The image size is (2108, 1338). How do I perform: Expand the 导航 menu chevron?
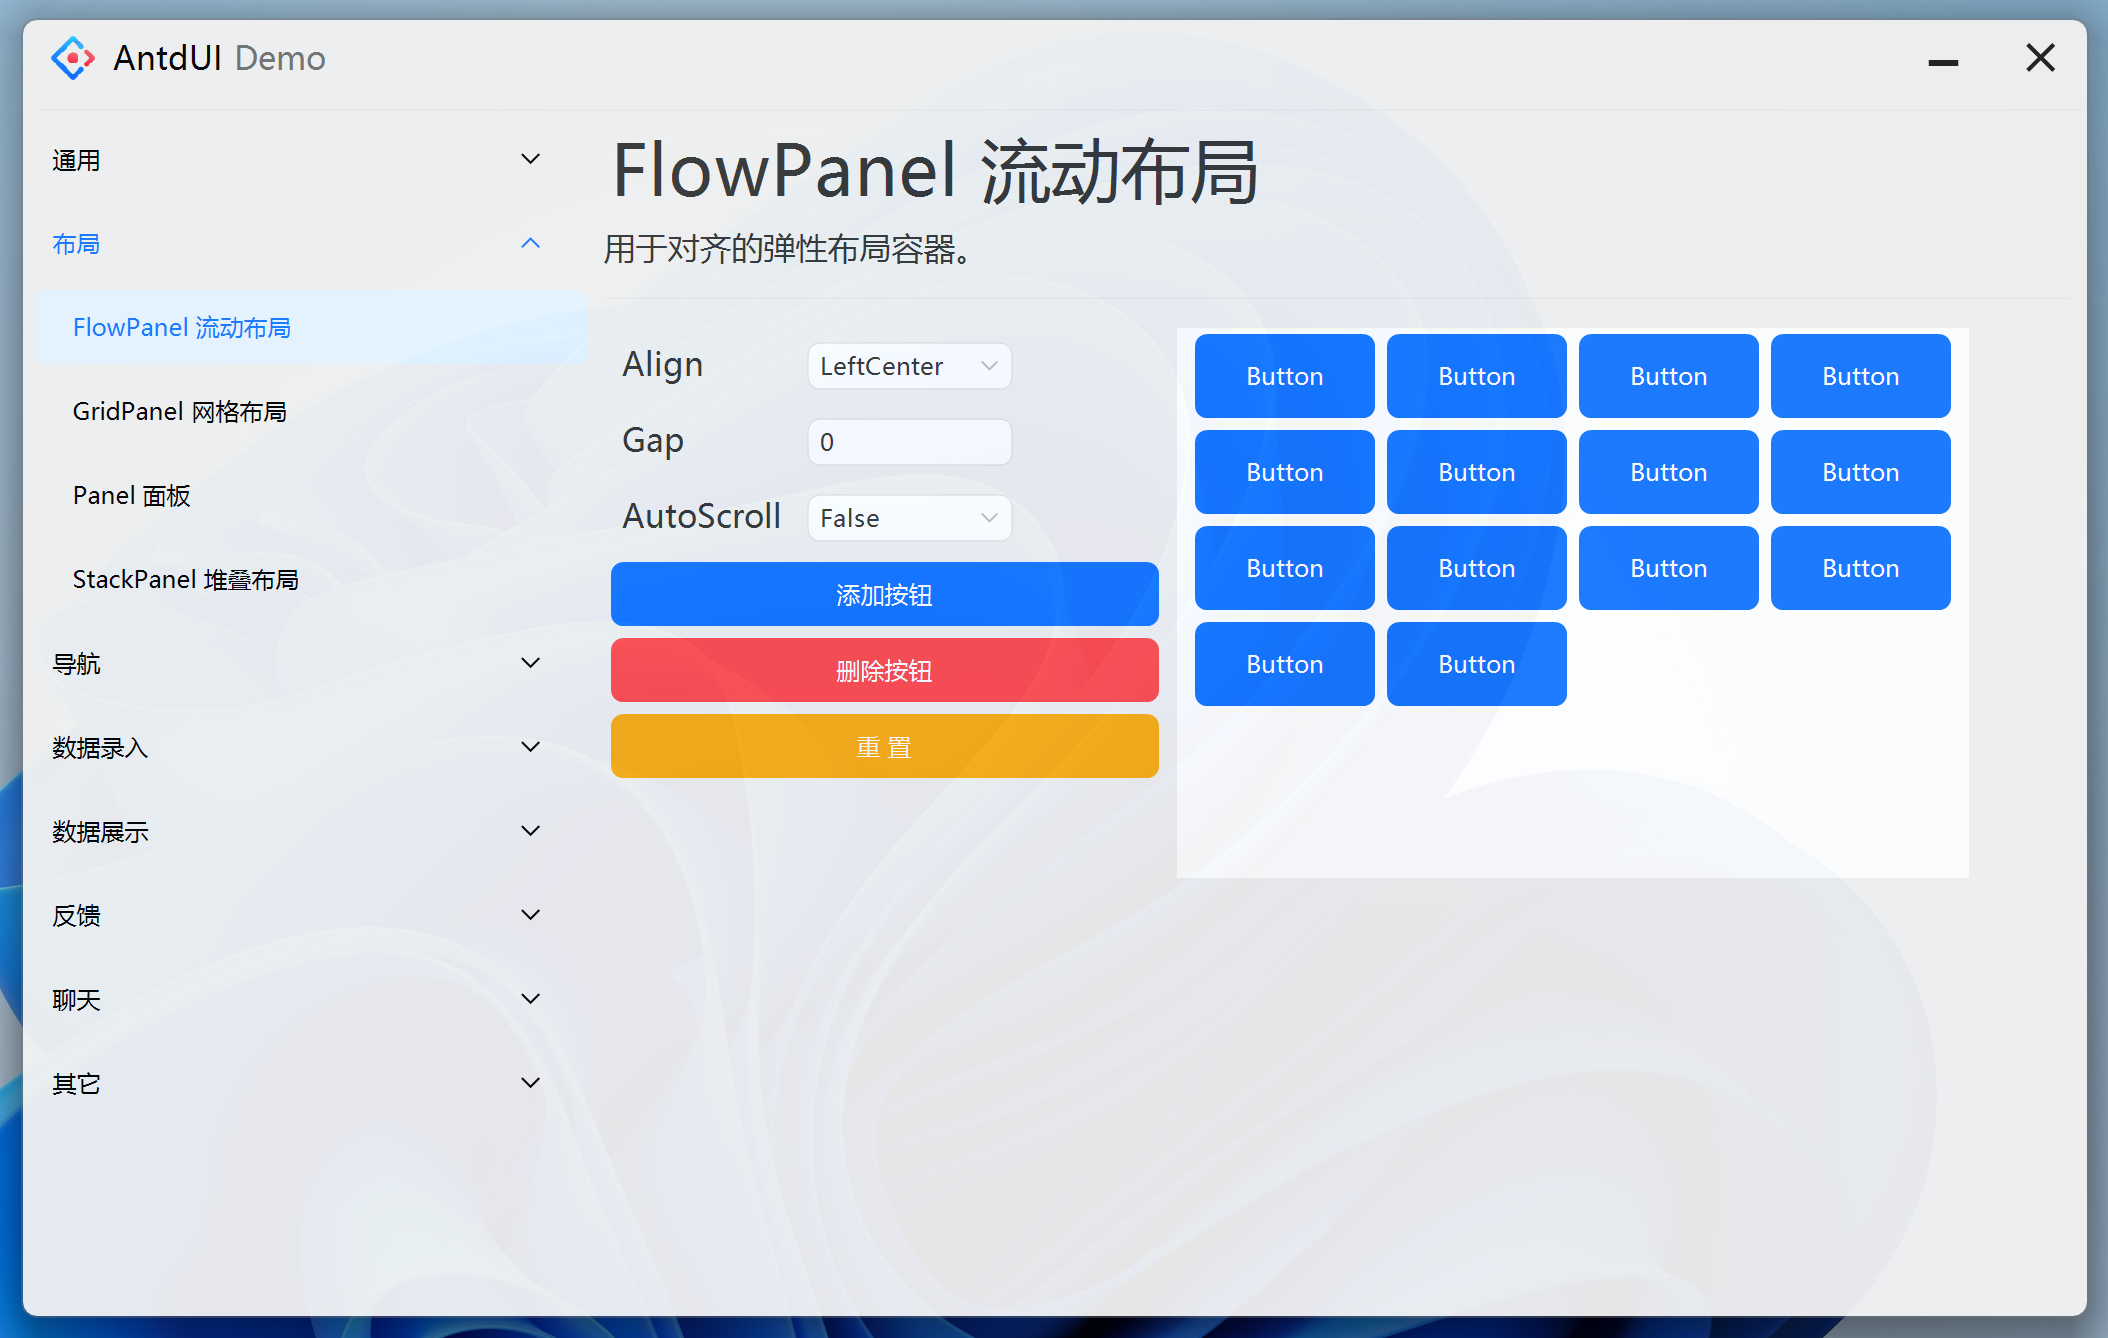(530, 663)
